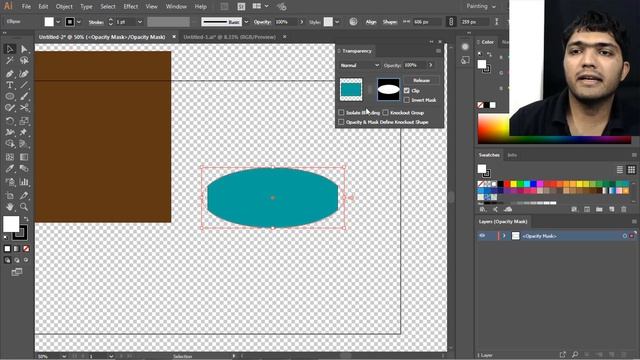Select the Hand tool
The width and height of the screenshot is (640, 360).
tap(10, 207)
